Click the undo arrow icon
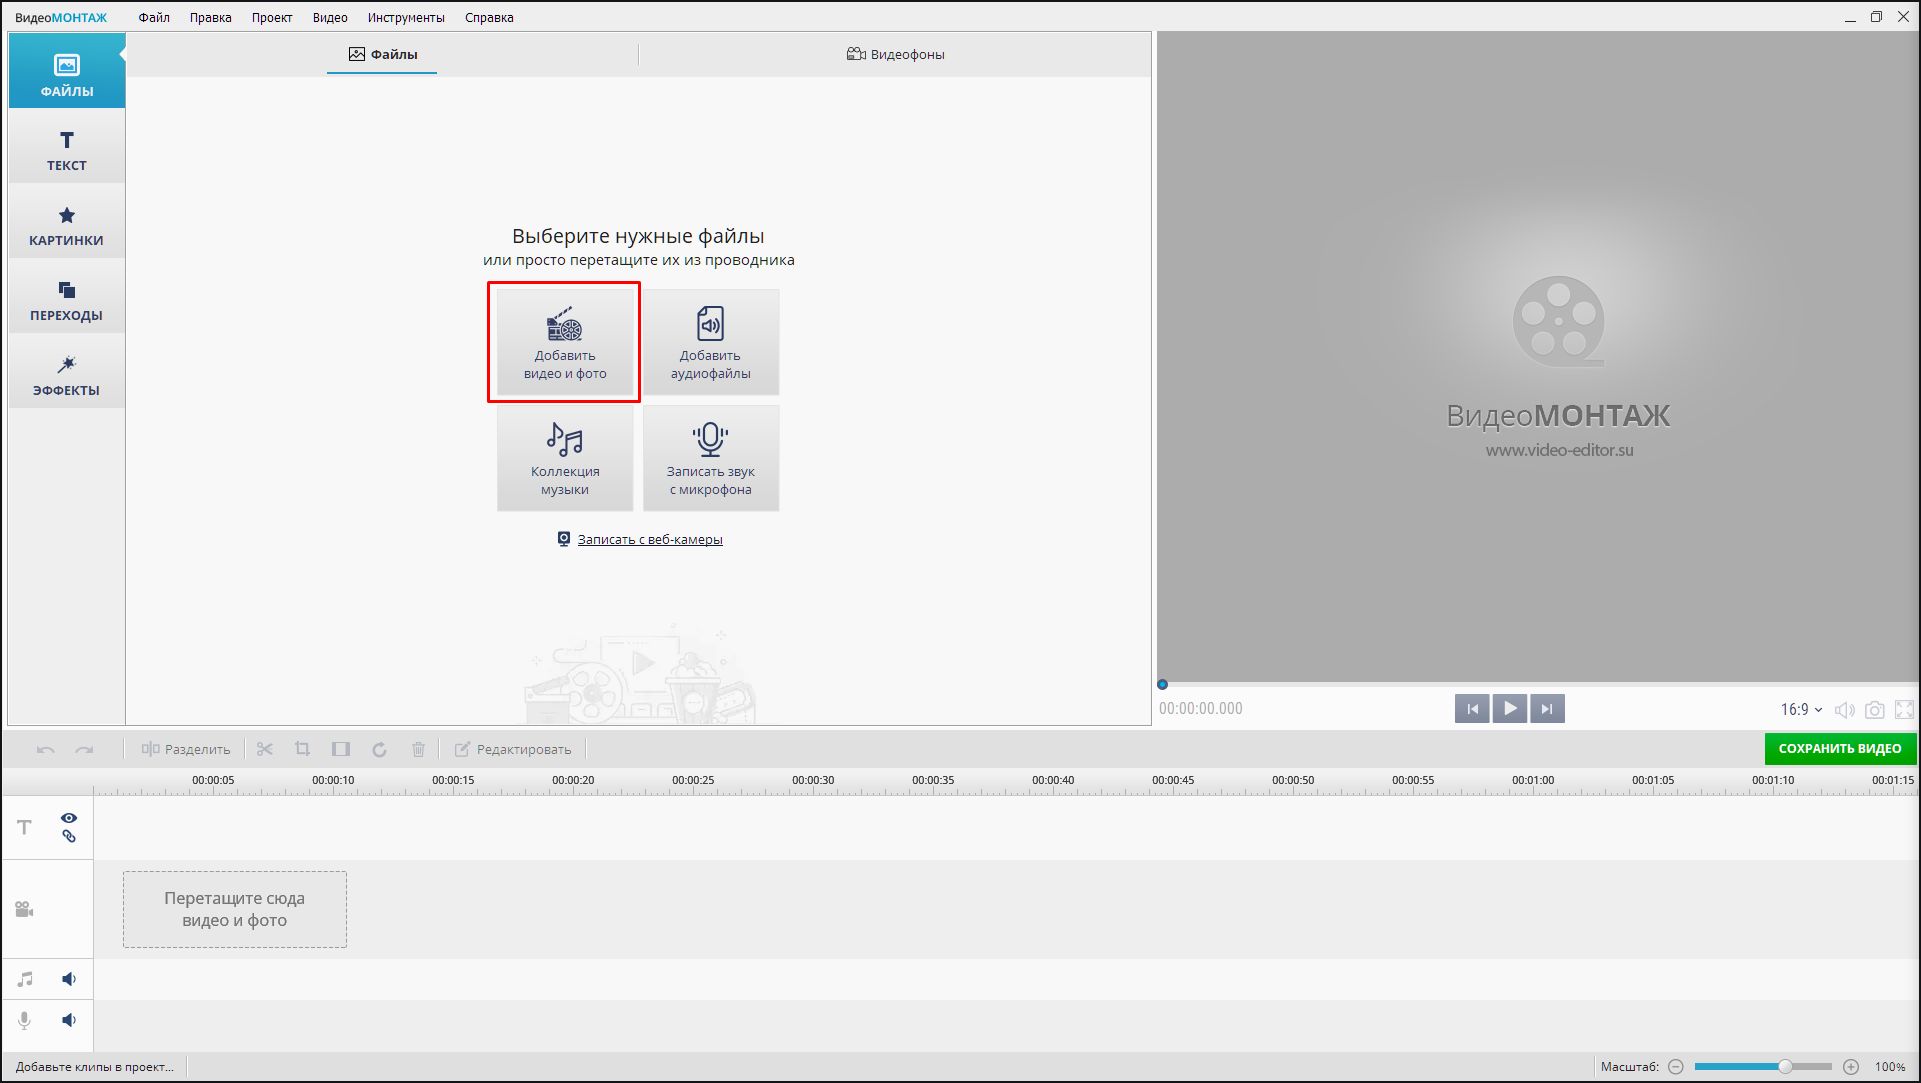This screenshot has height=1083, width=1921. click(x=46, y=749)
